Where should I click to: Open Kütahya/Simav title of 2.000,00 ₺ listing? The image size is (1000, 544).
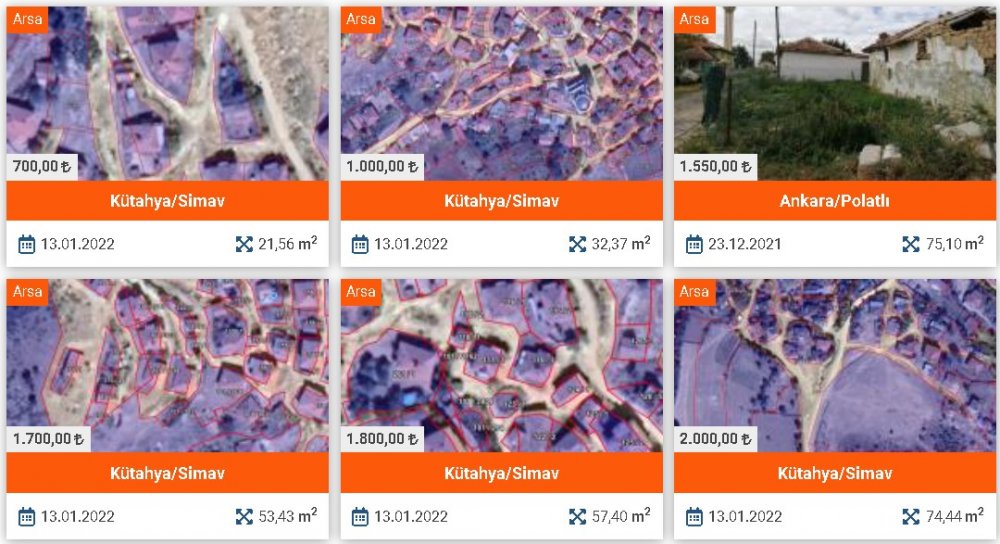coord(834,473)
